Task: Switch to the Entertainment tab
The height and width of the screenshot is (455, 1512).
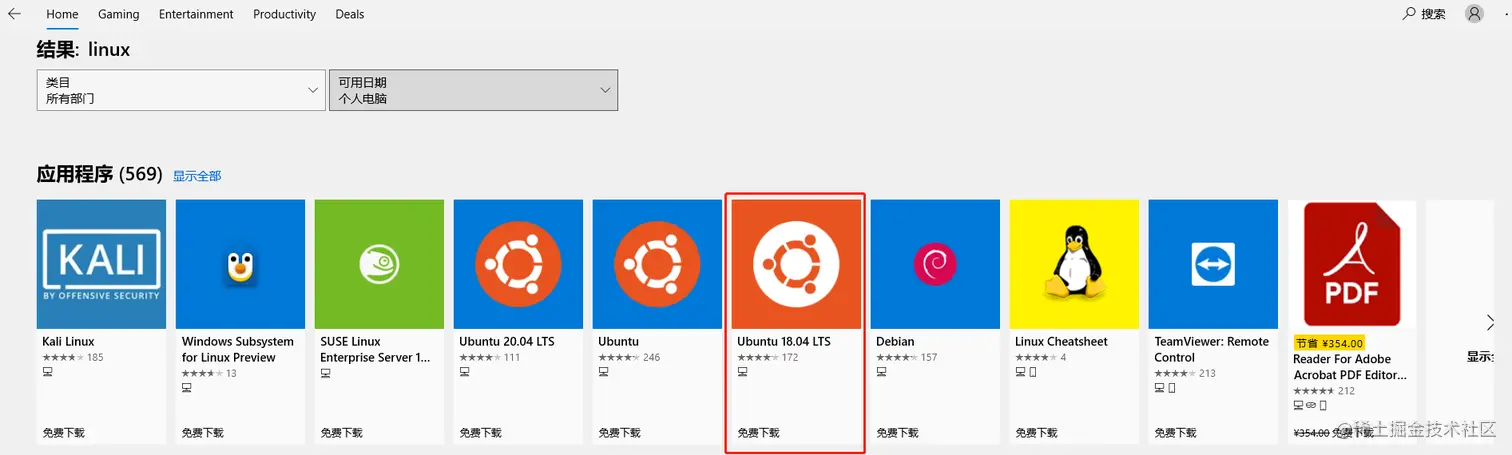Action: pos(196,14)
